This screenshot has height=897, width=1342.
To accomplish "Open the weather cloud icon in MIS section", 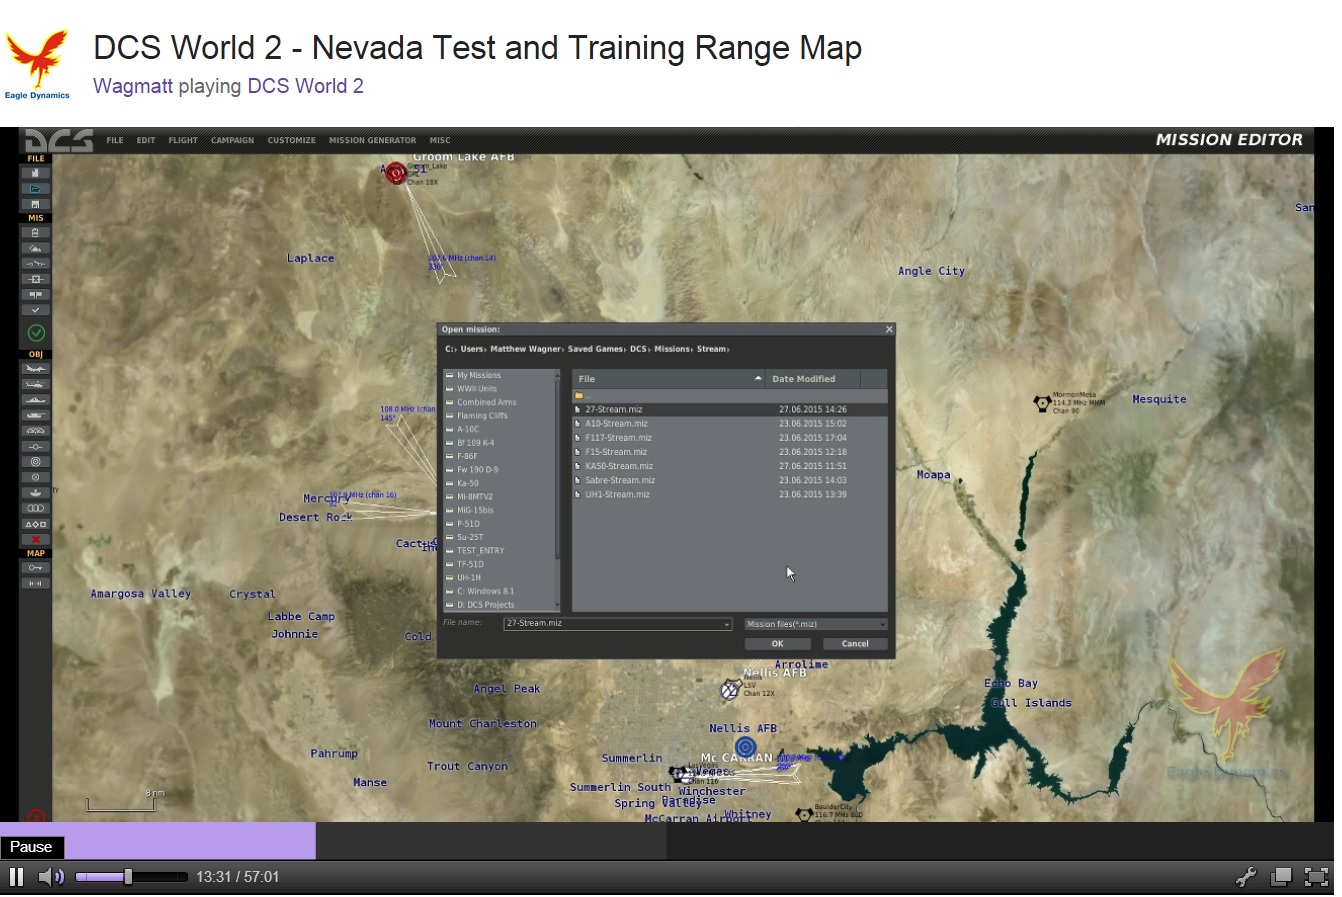I will coord(35,248).
